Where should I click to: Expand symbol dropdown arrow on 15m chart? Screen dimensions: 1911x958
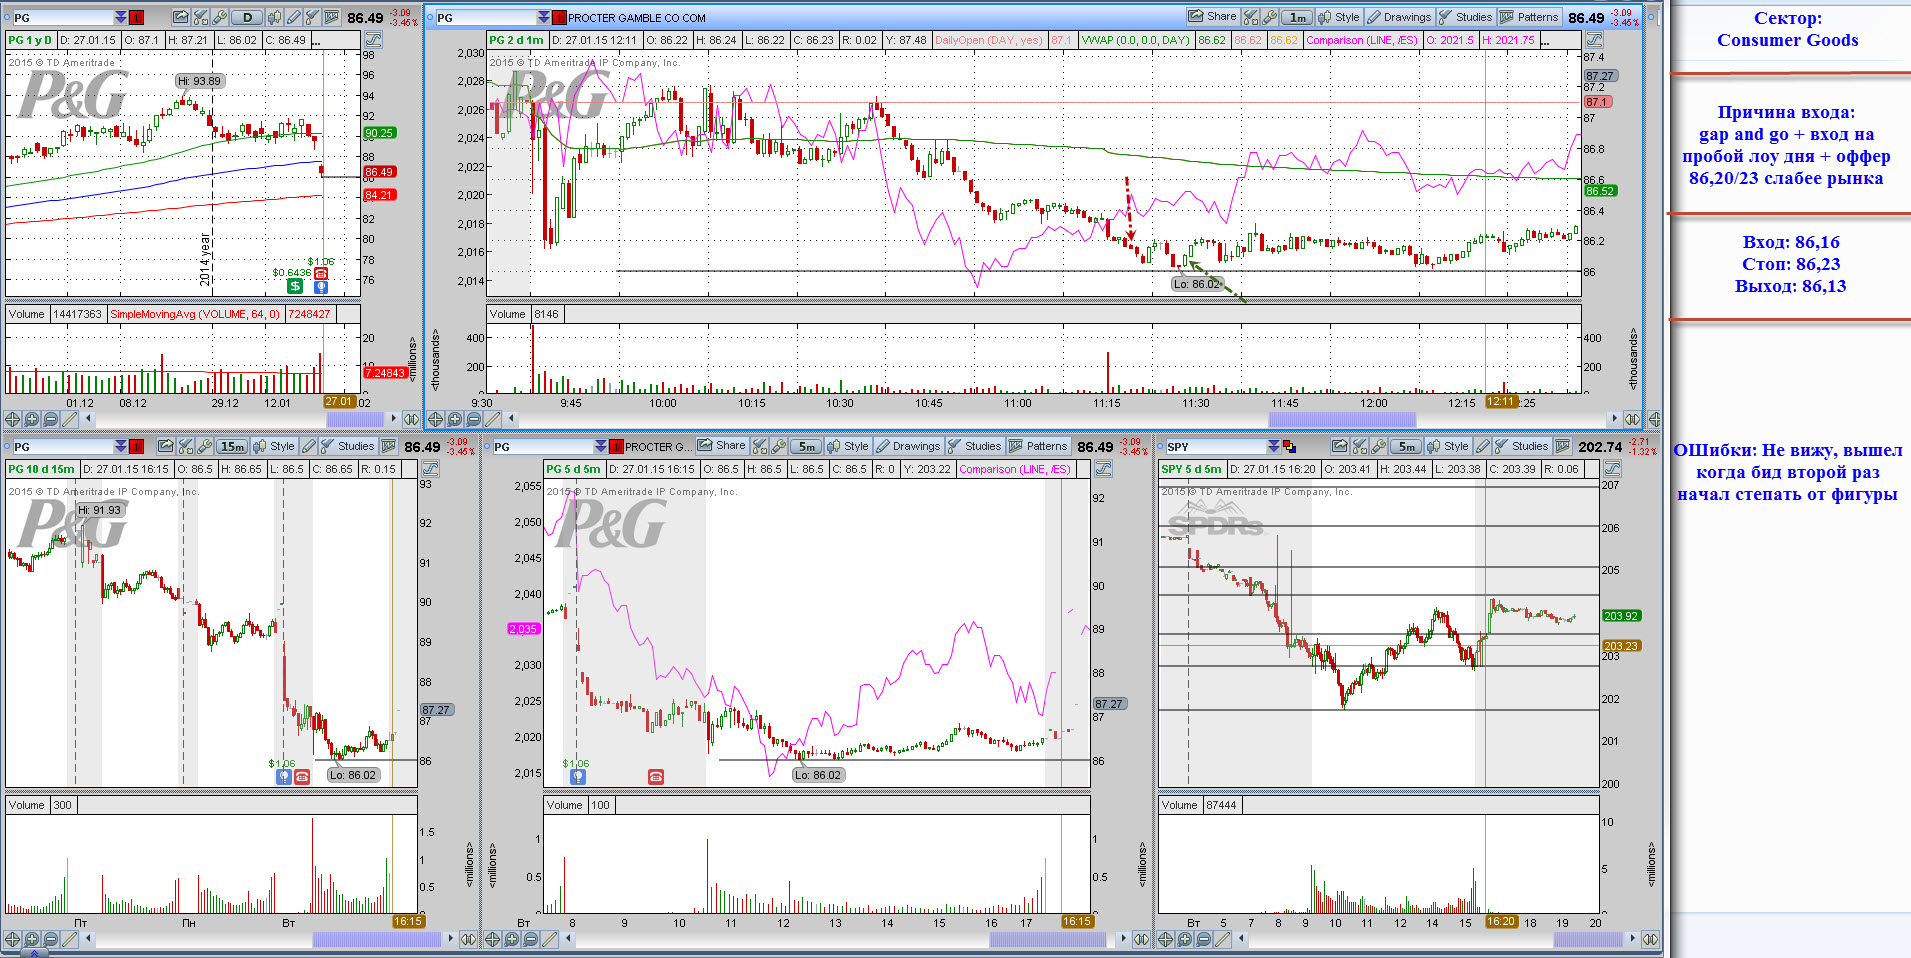point(121,446)
